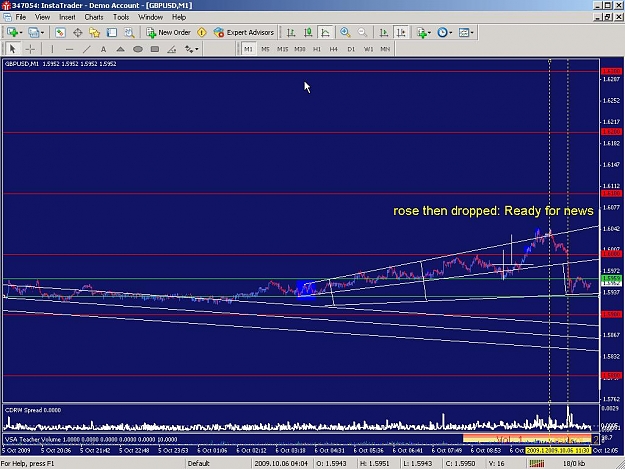625x469 pixels.
Task: Toggle the Terminal panel icon
Action: click(112, 32)
